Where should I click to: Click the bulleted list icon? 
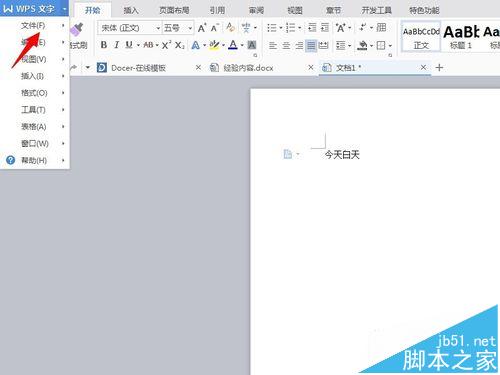point(272,28)
